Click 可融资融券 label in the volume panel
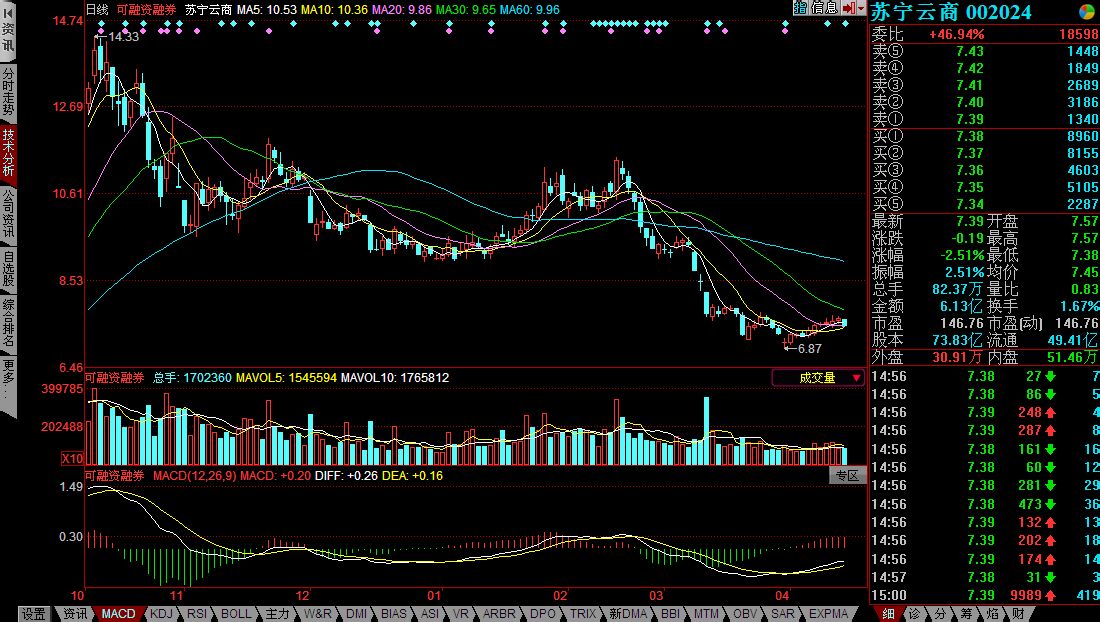Image resolution: width=1100 pixels, height=622 pixels. [114, 378]
